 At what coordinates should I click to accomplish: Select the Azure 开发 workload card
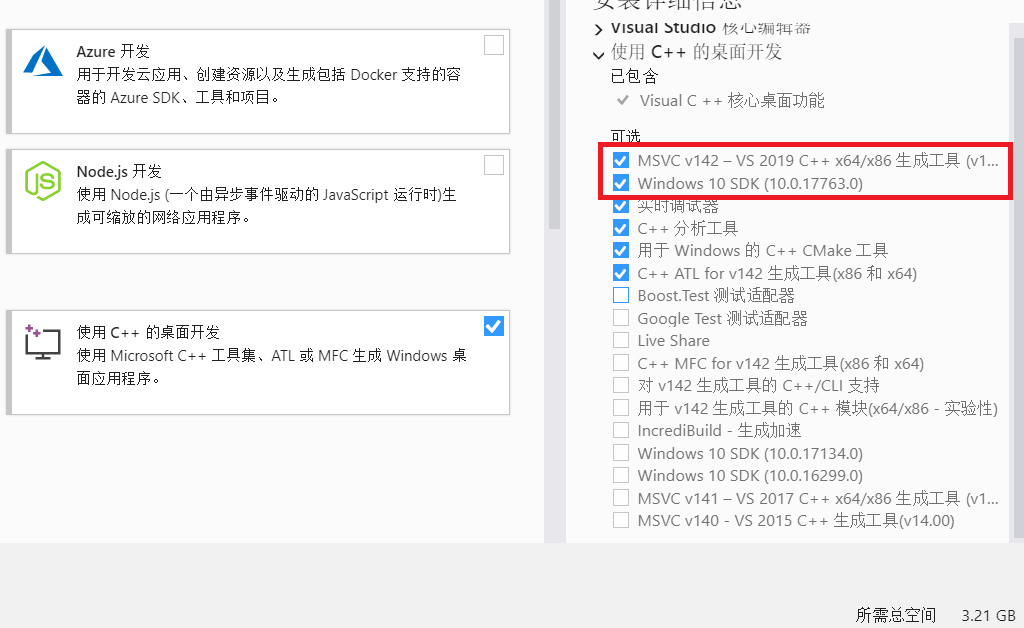pyautogui.click(x=260, y=81)
